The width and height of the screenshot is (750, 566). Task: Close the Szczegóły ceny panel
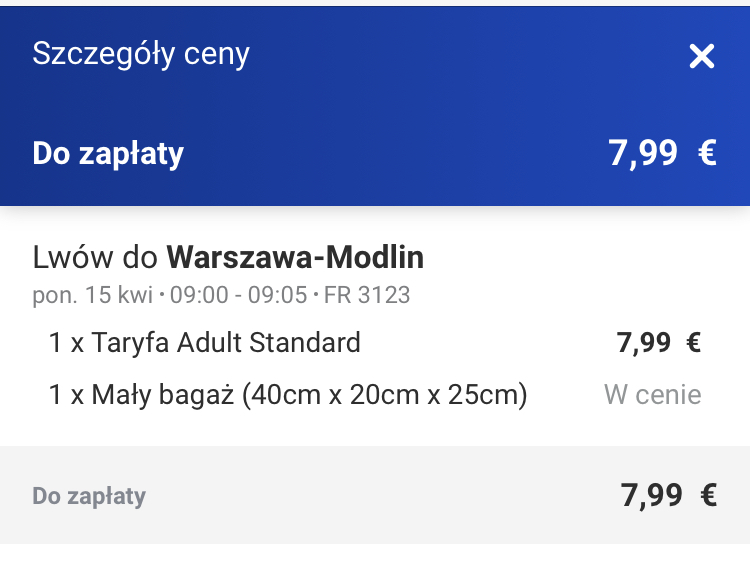coord(702,56)
